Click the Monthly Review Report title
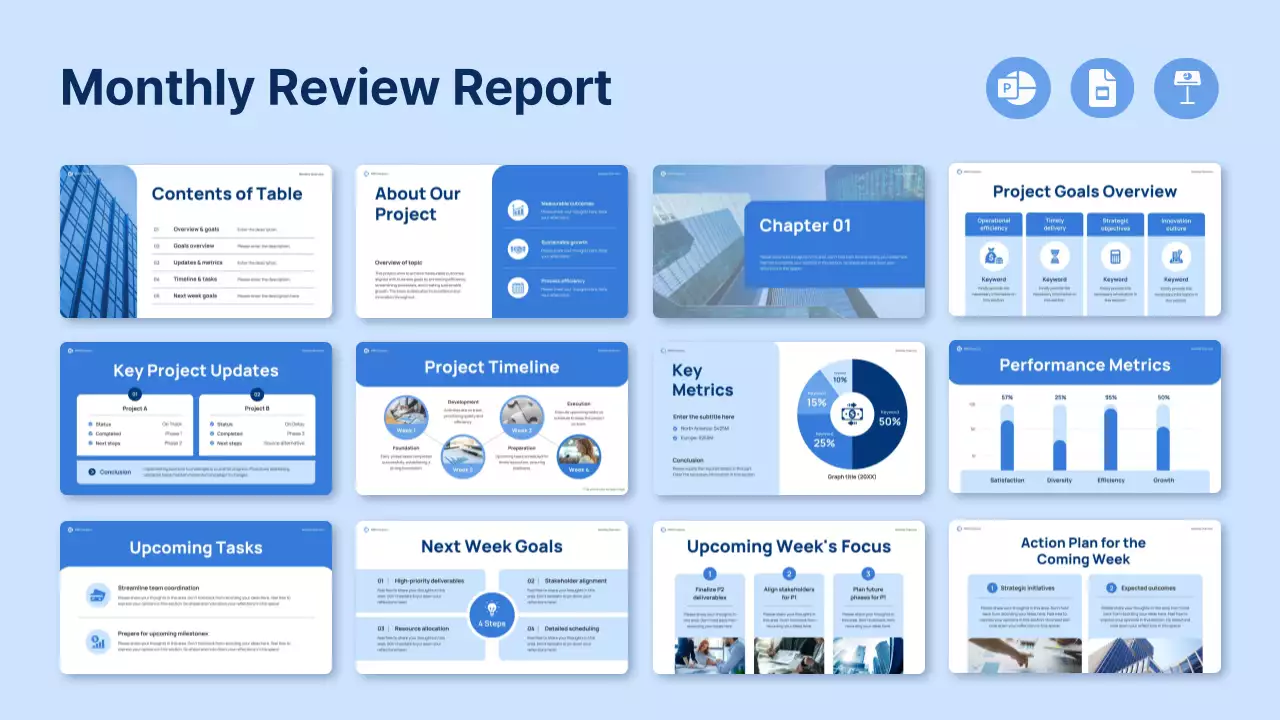Screen dimensions: 1280x720 point(336,87)
